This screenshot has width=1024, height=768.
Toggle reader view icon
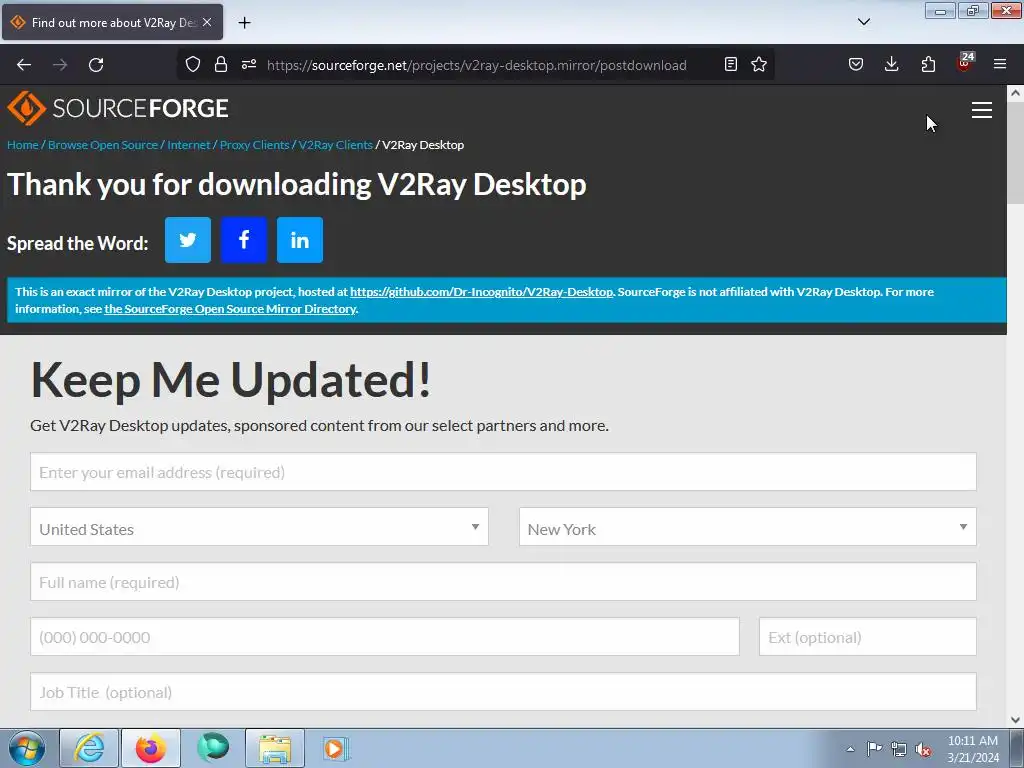click(x=731, y=64)
